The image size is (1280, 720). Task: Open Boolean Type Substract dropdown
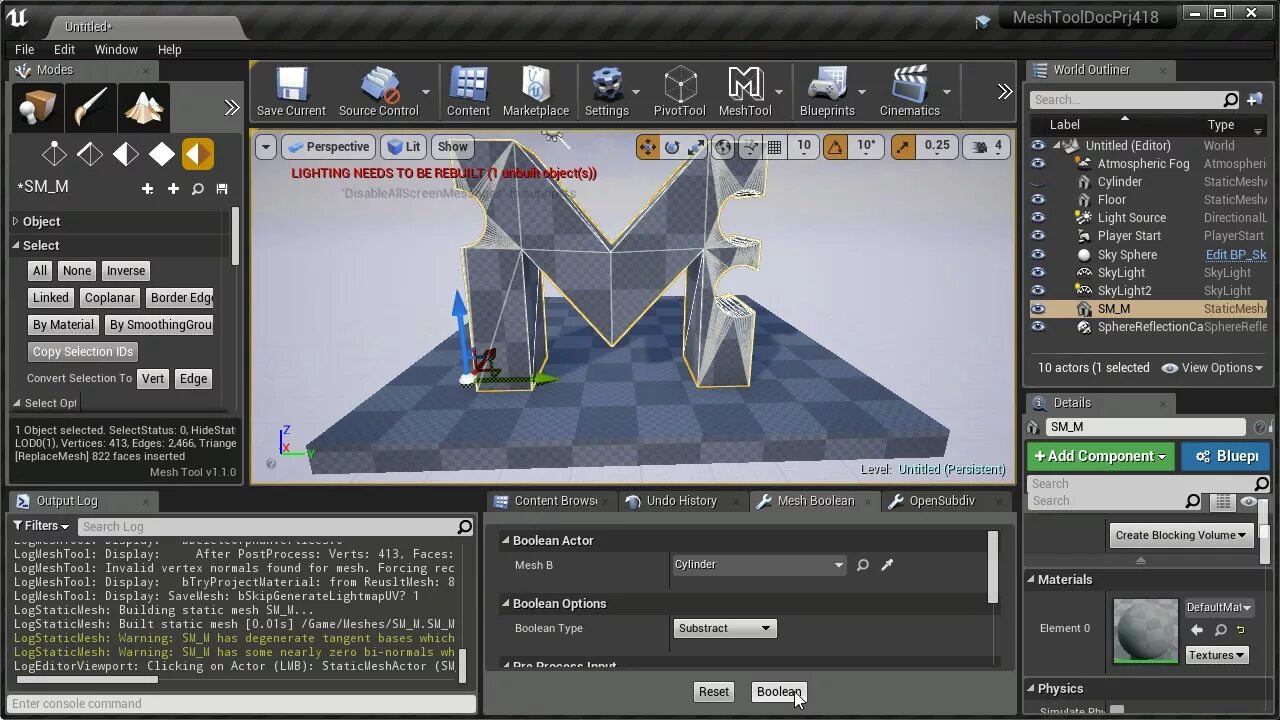coord(725,629)
